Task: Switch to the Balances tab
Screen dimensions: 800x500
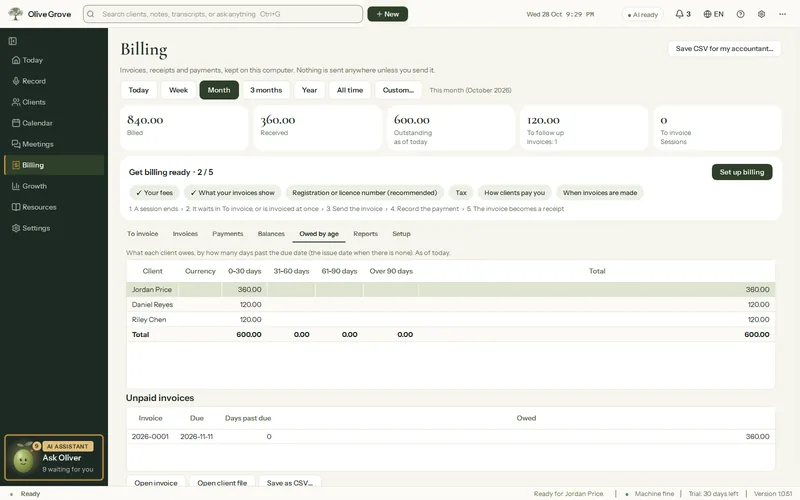Action: 271,234
